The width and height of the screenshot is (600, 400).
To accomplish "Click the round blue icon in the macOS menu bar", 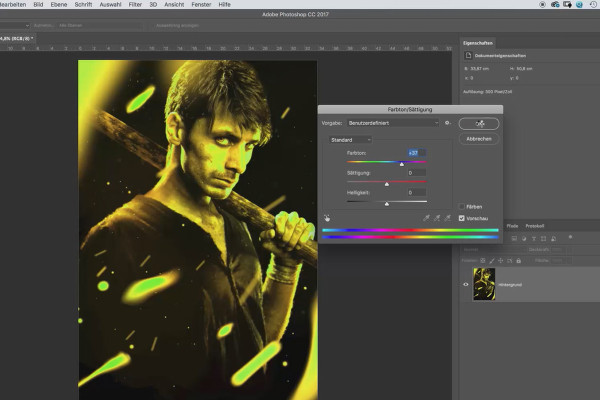I will point(579,5).
